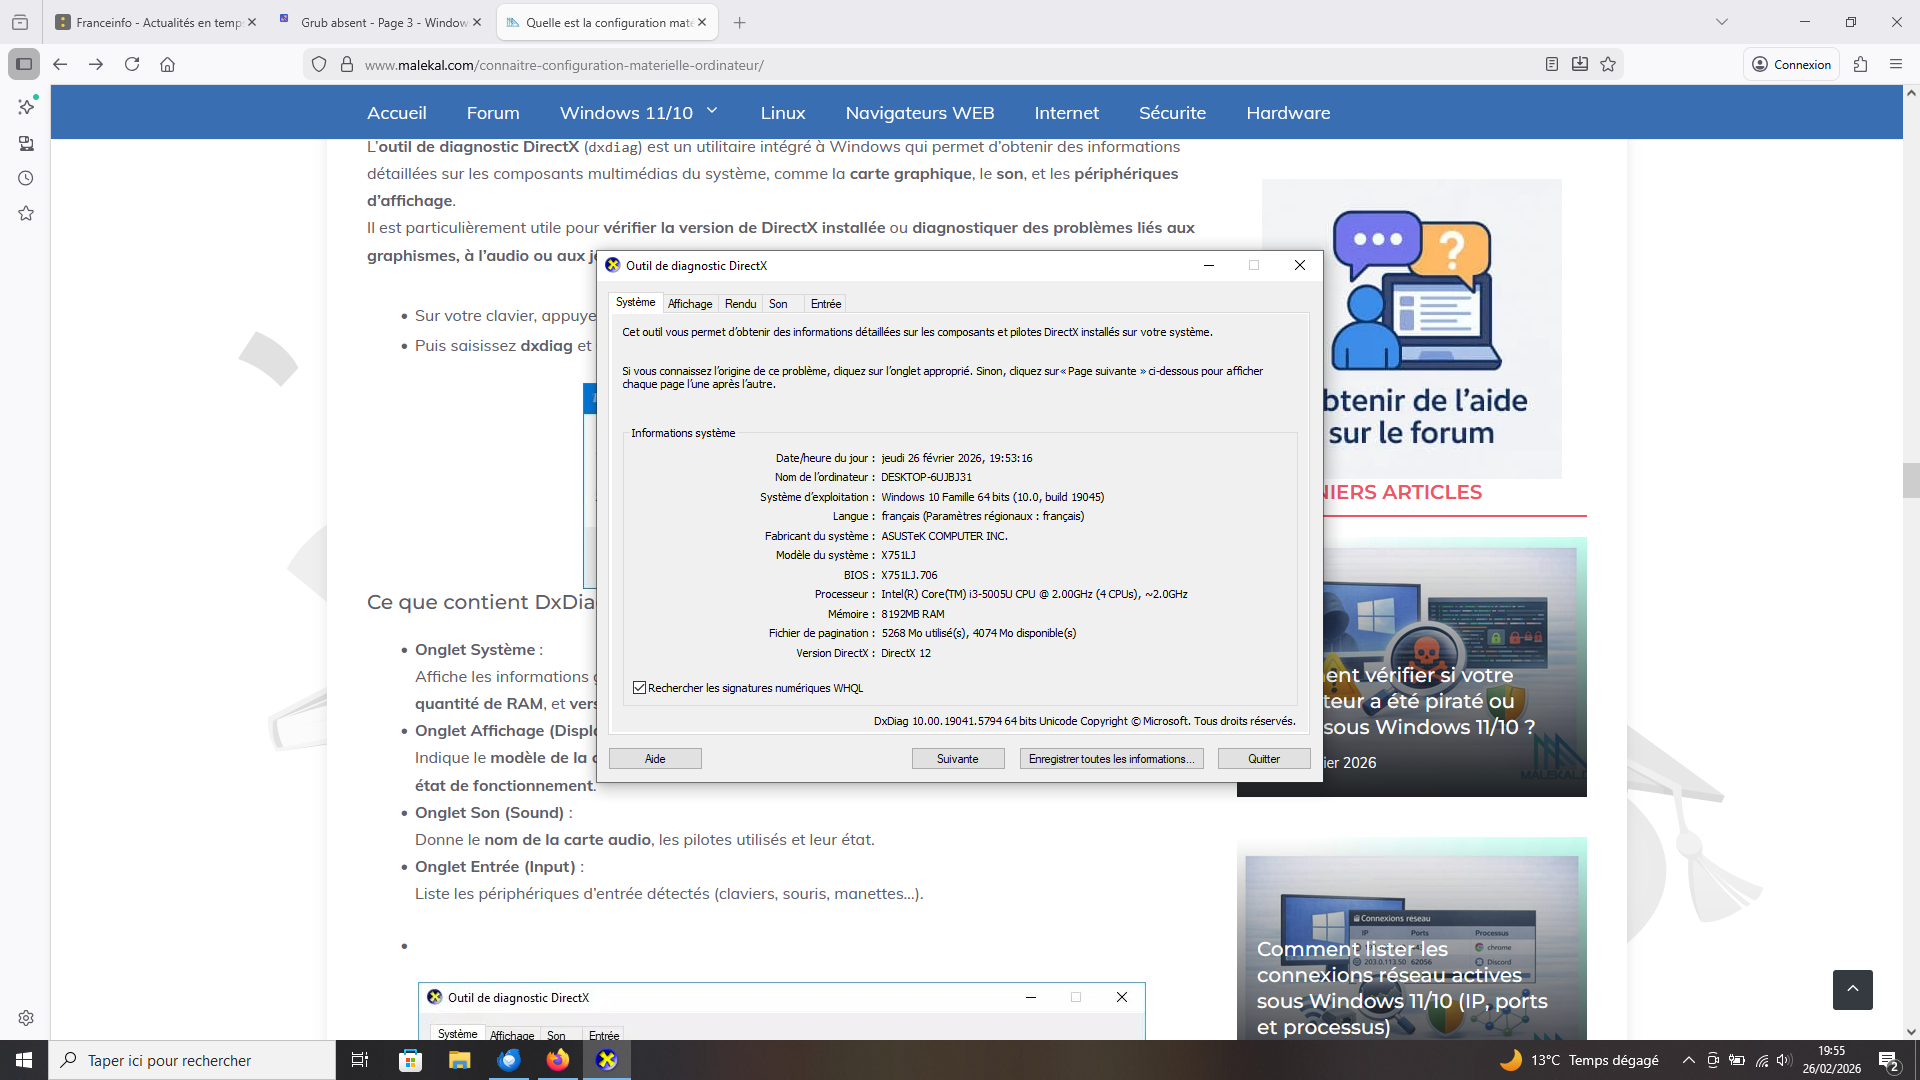Select the Son tab in DirectX tool
The height and width of the screenshot is (1080, 1920).
778,304
